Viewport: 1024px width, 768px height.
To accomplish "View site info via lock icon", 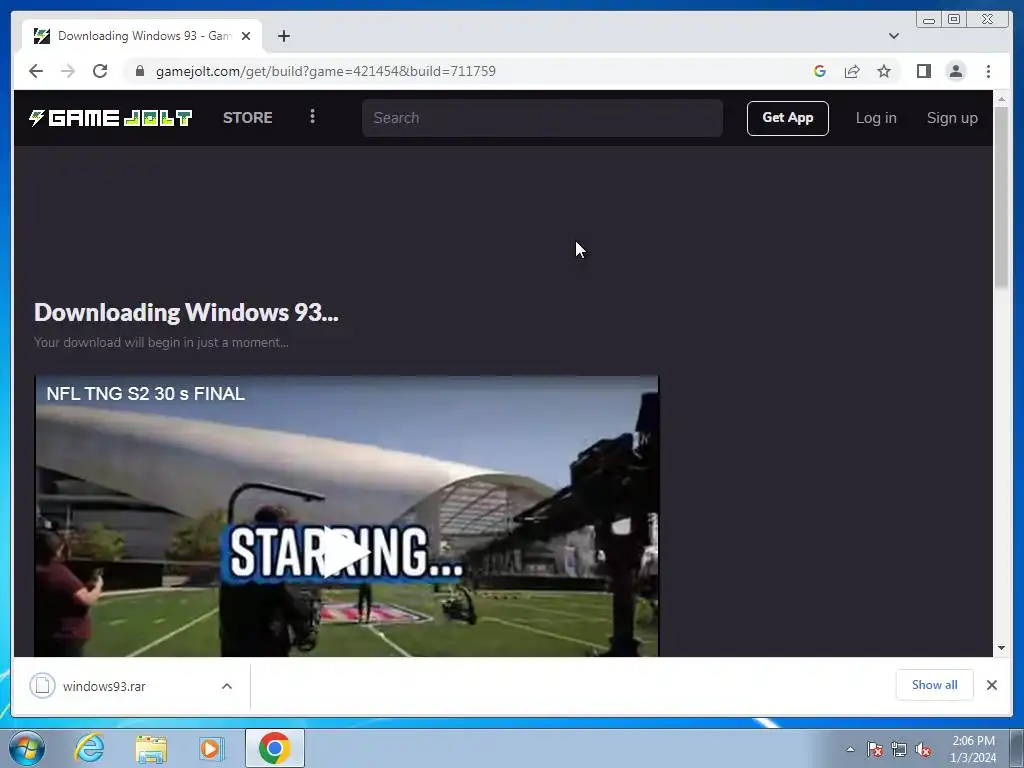I will point(140,71).
